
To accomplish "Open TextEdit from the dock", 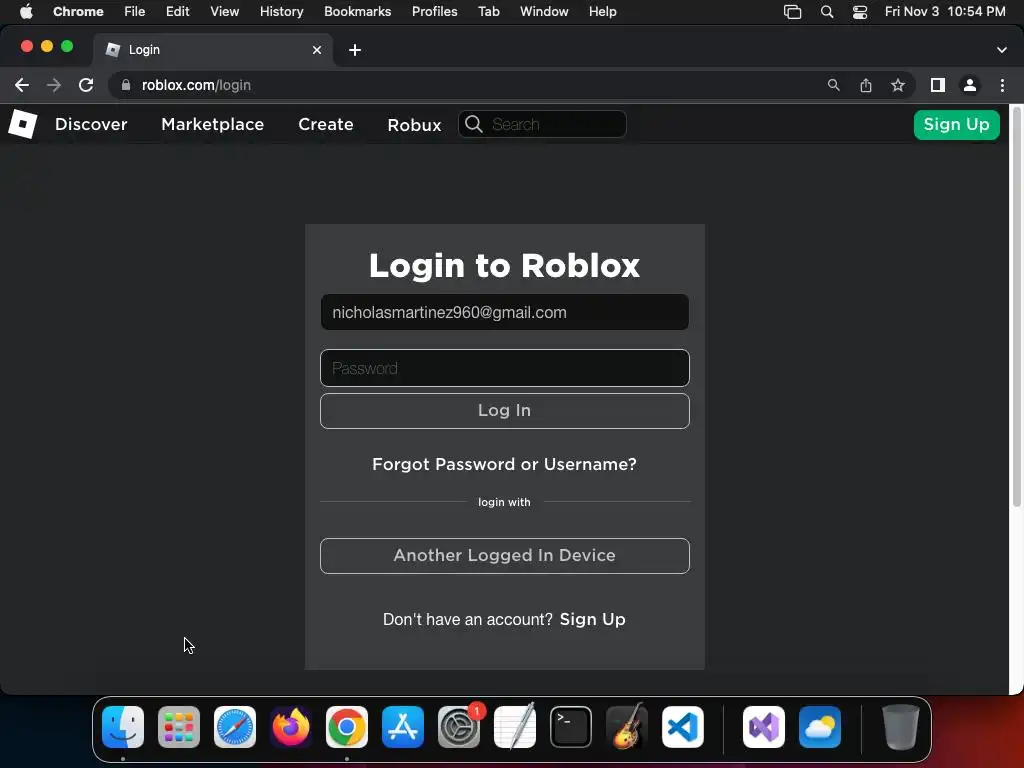I will 515,727.
